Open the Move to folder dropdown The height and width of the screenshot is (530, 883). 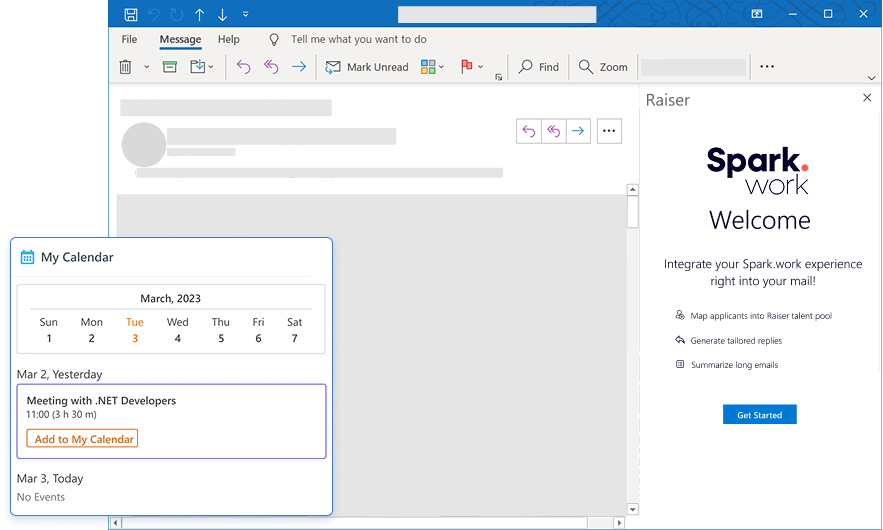coord(202,67)
